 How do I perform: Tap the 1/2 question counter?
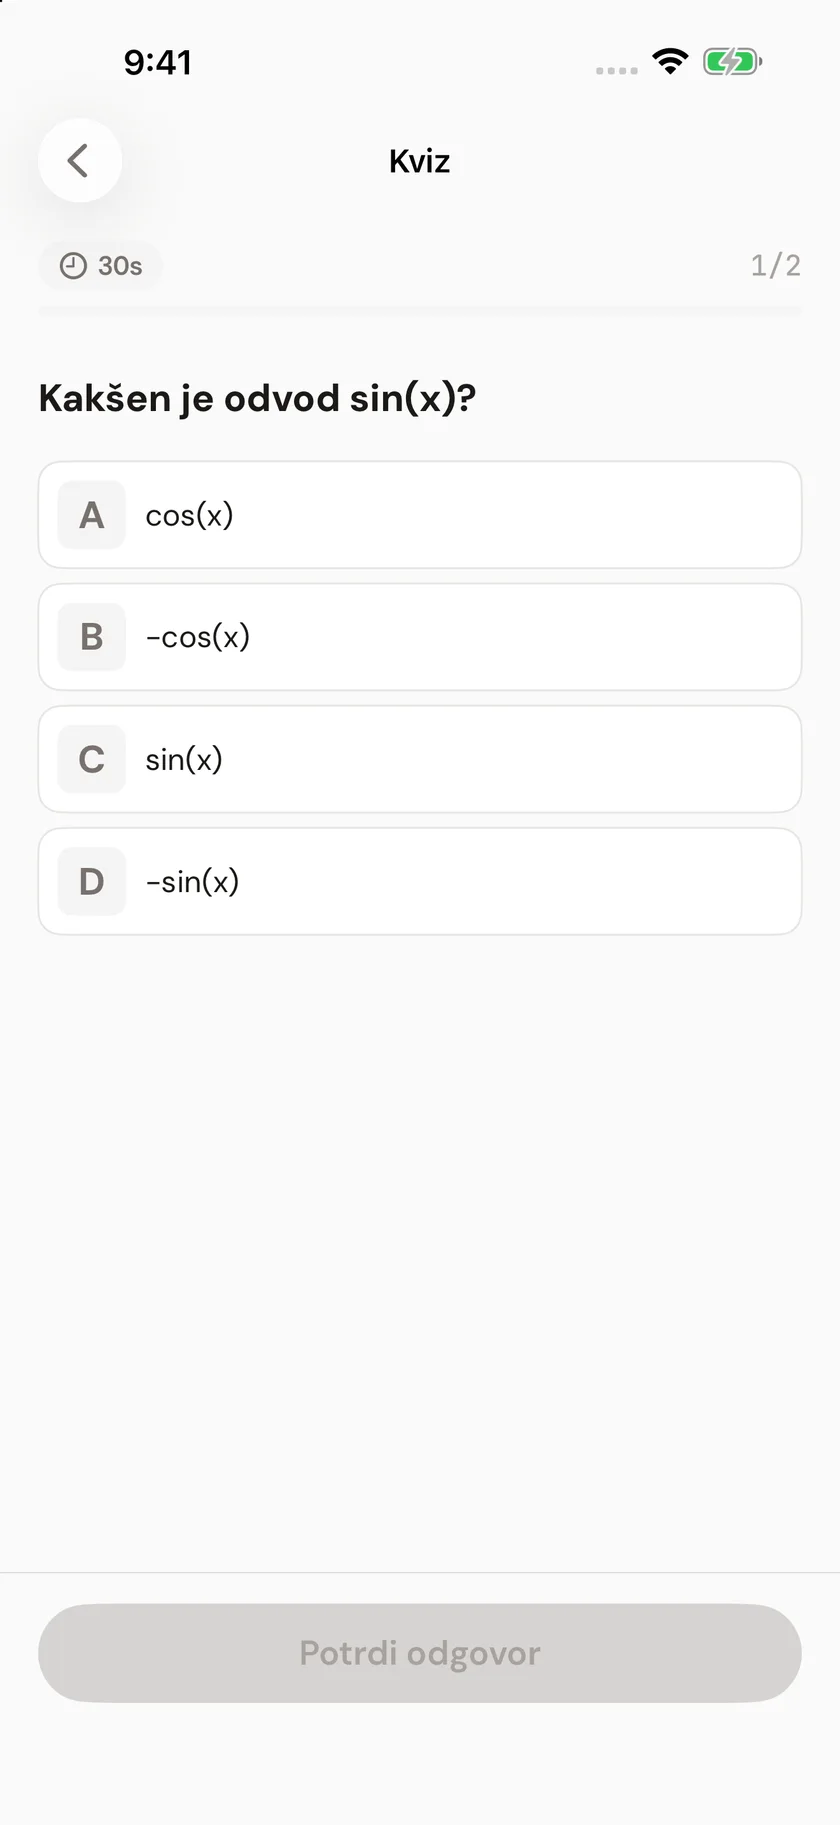click(x=776, y=266)
